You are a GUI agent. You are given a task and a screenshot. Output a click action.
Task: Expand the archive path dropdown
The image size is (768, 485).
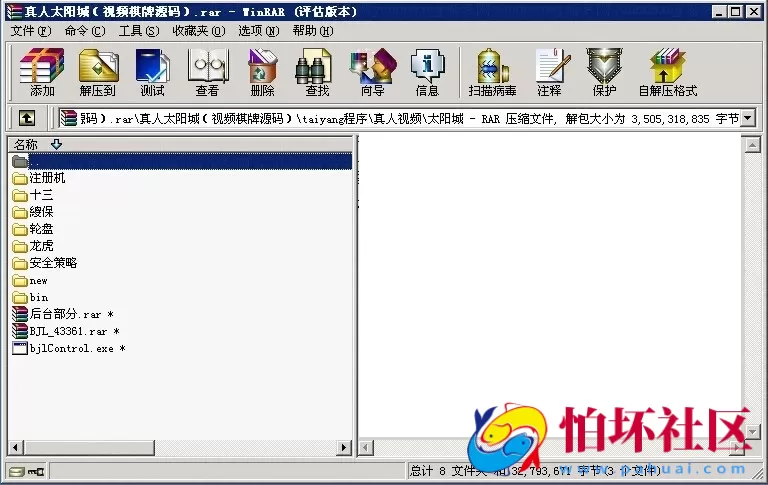click(748, 119)
